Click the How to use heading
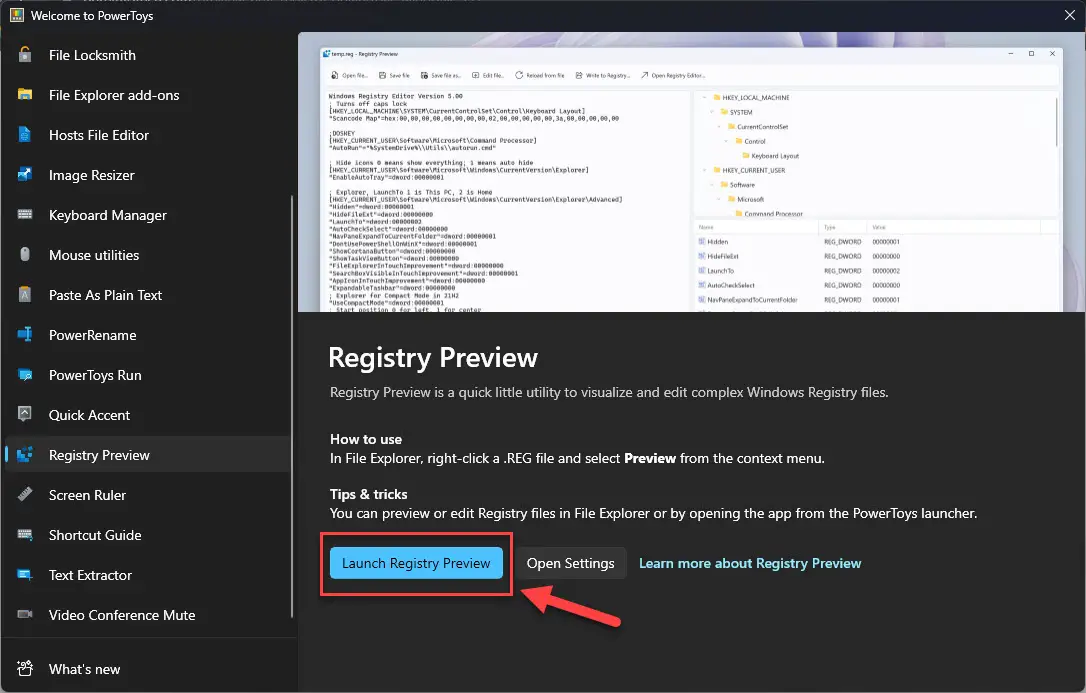The image size is (1086, 693). (366, 439)
